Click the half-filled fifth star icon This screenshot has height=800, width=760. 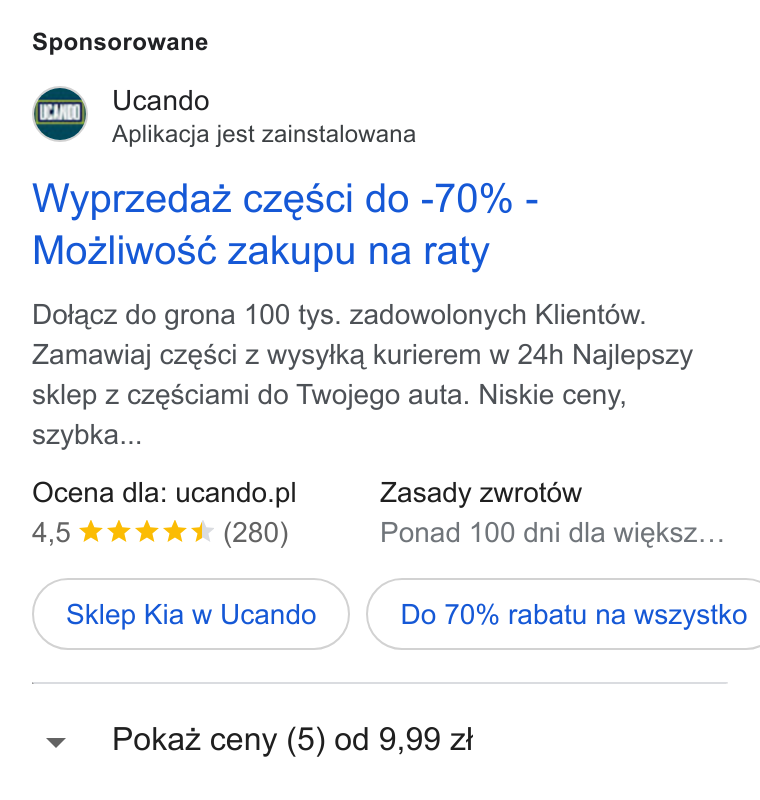202,532
